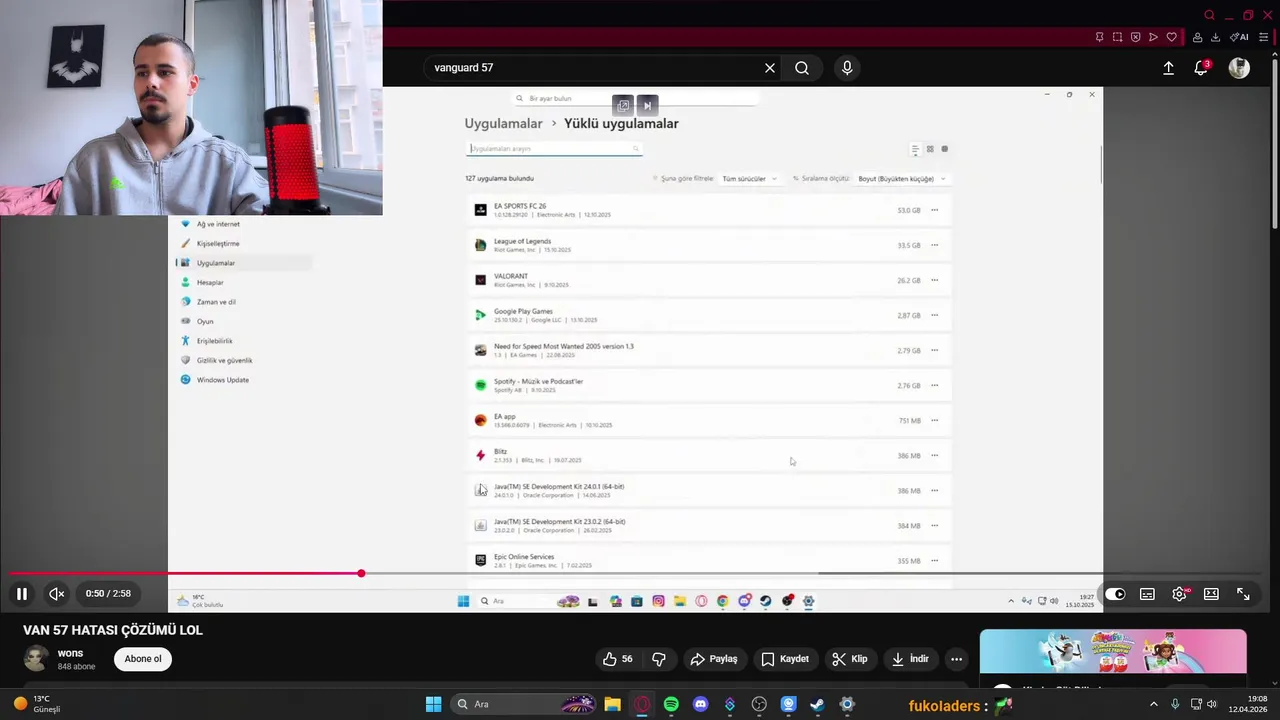
Task: Pause the YouTube video
Action: coord(21,593)
